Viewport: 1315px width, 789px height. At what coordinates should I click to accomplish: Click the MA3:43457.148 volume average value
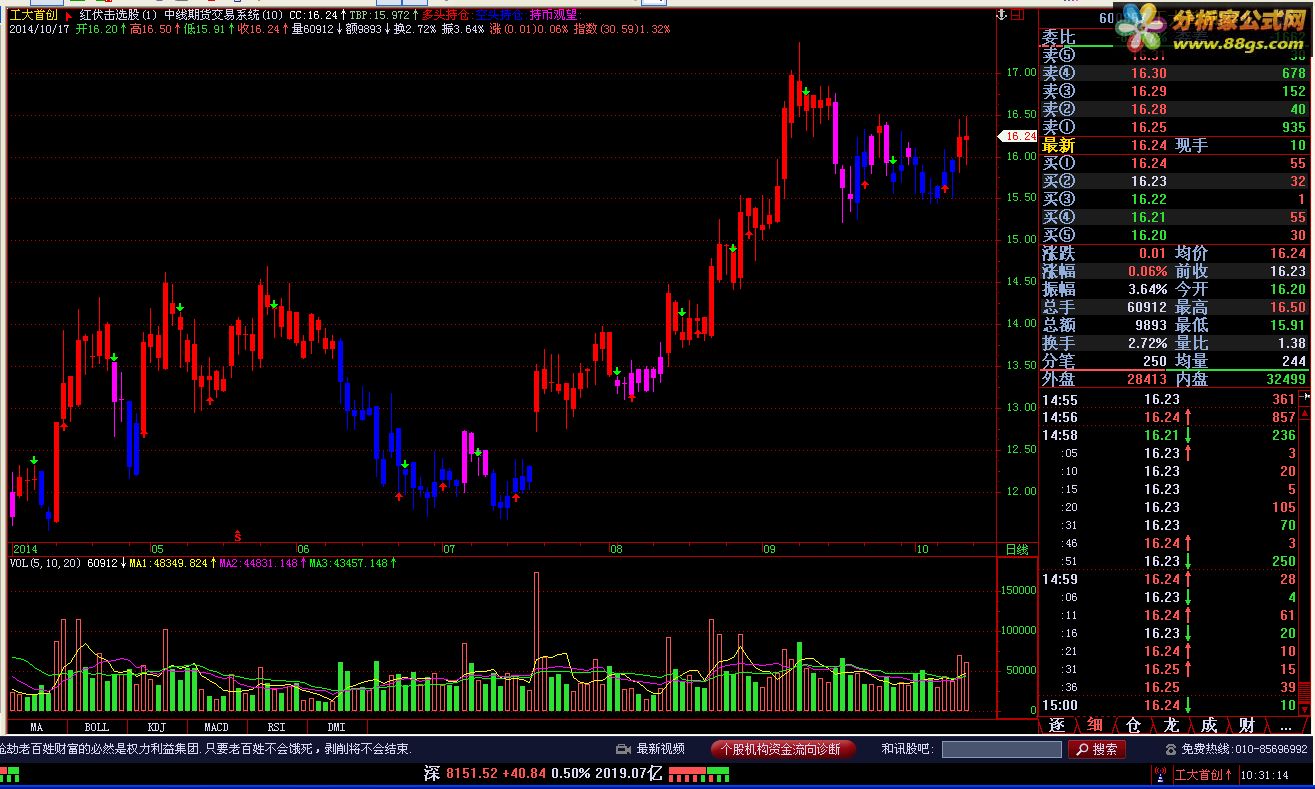tap(348, 563)
